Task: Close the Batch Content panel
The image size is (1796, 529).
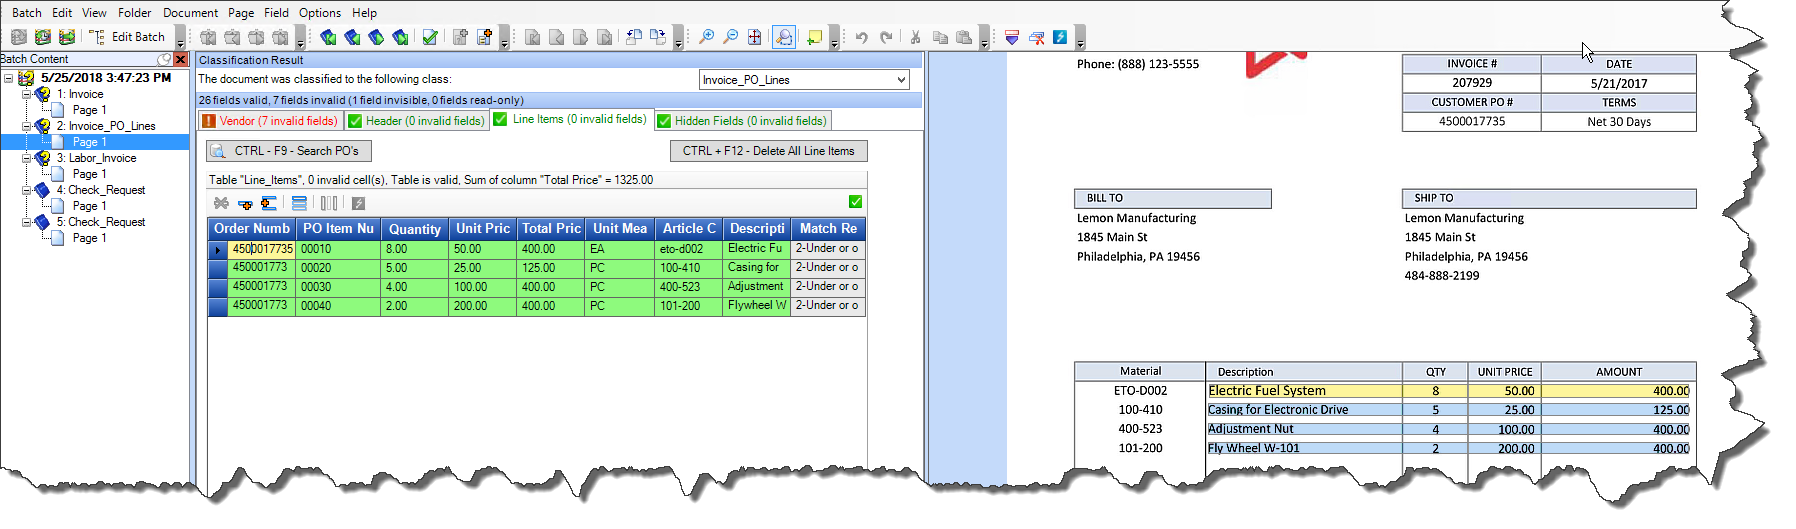Action: (181, 59)
